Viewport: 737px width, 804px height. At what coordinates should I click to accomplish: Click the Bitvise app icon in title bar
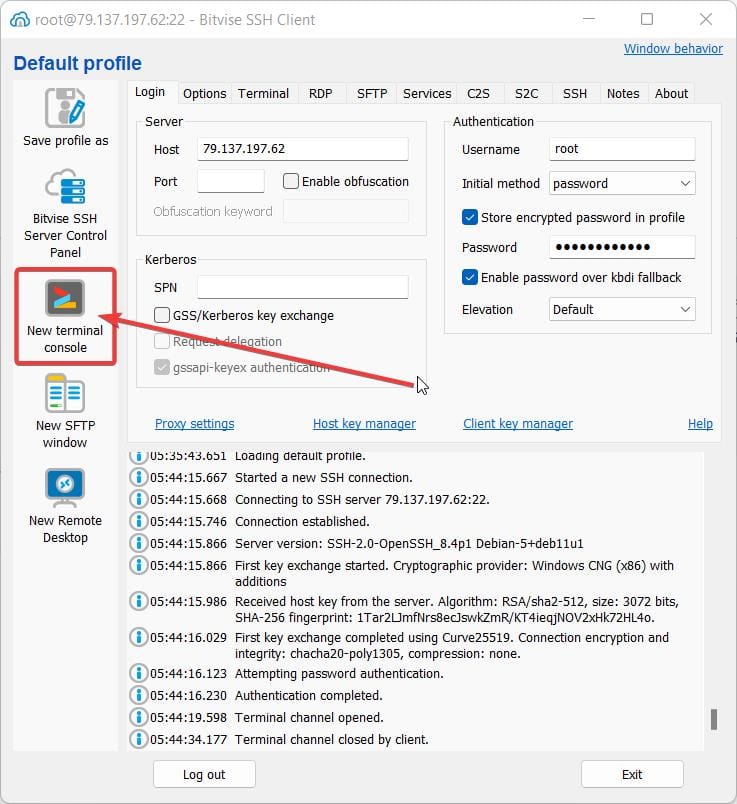(19, 19)
